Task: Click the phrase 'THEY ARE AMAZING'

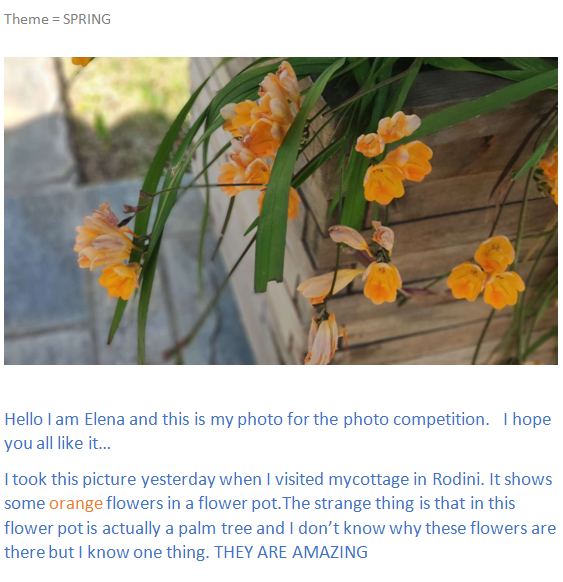Action: point(291,552)
